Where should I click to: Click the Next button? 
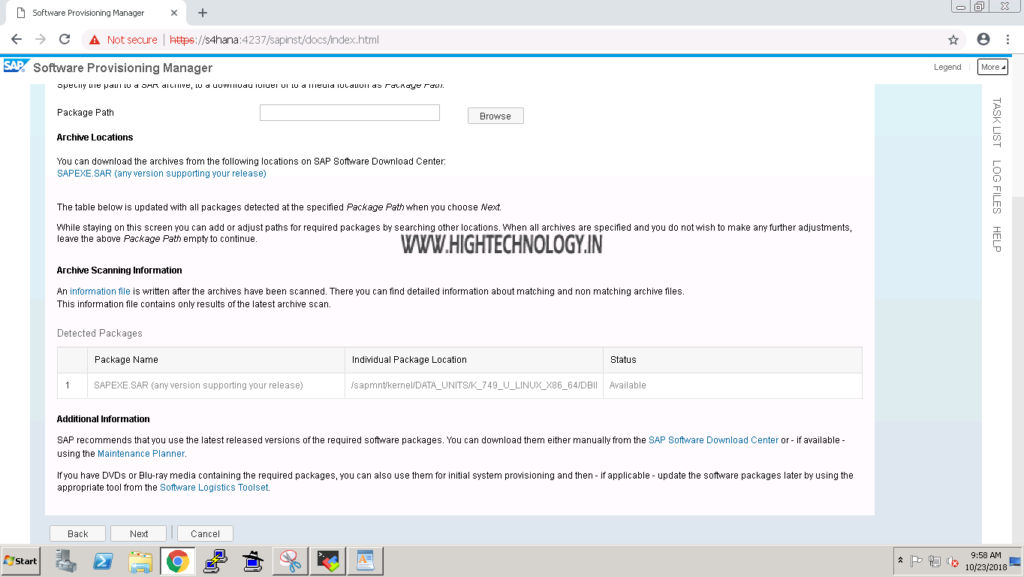point(138,533)
